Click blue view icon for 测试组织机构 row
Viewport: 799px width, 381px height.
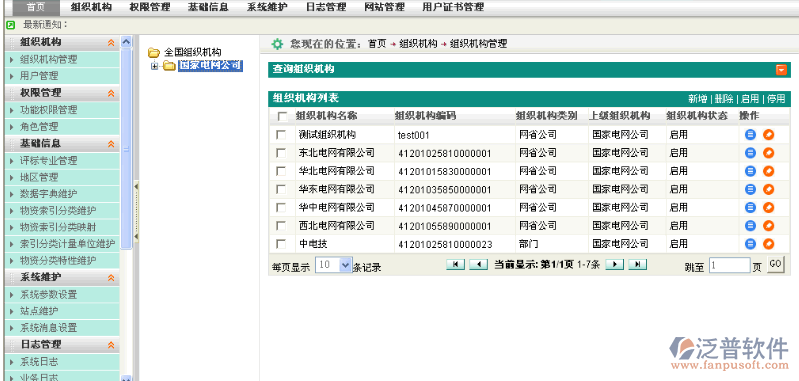pyautogui.click(x=750, y=134)
